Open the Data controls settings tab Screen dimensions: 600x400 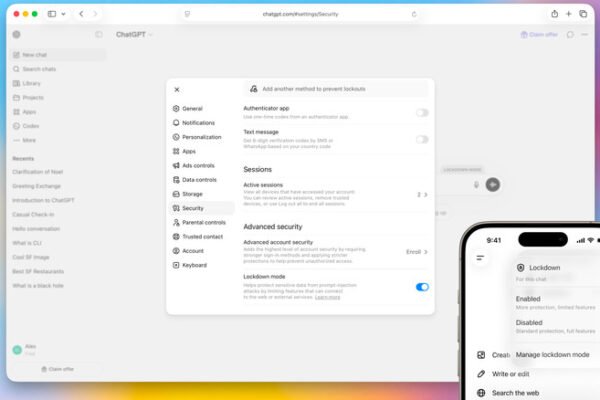194,180
